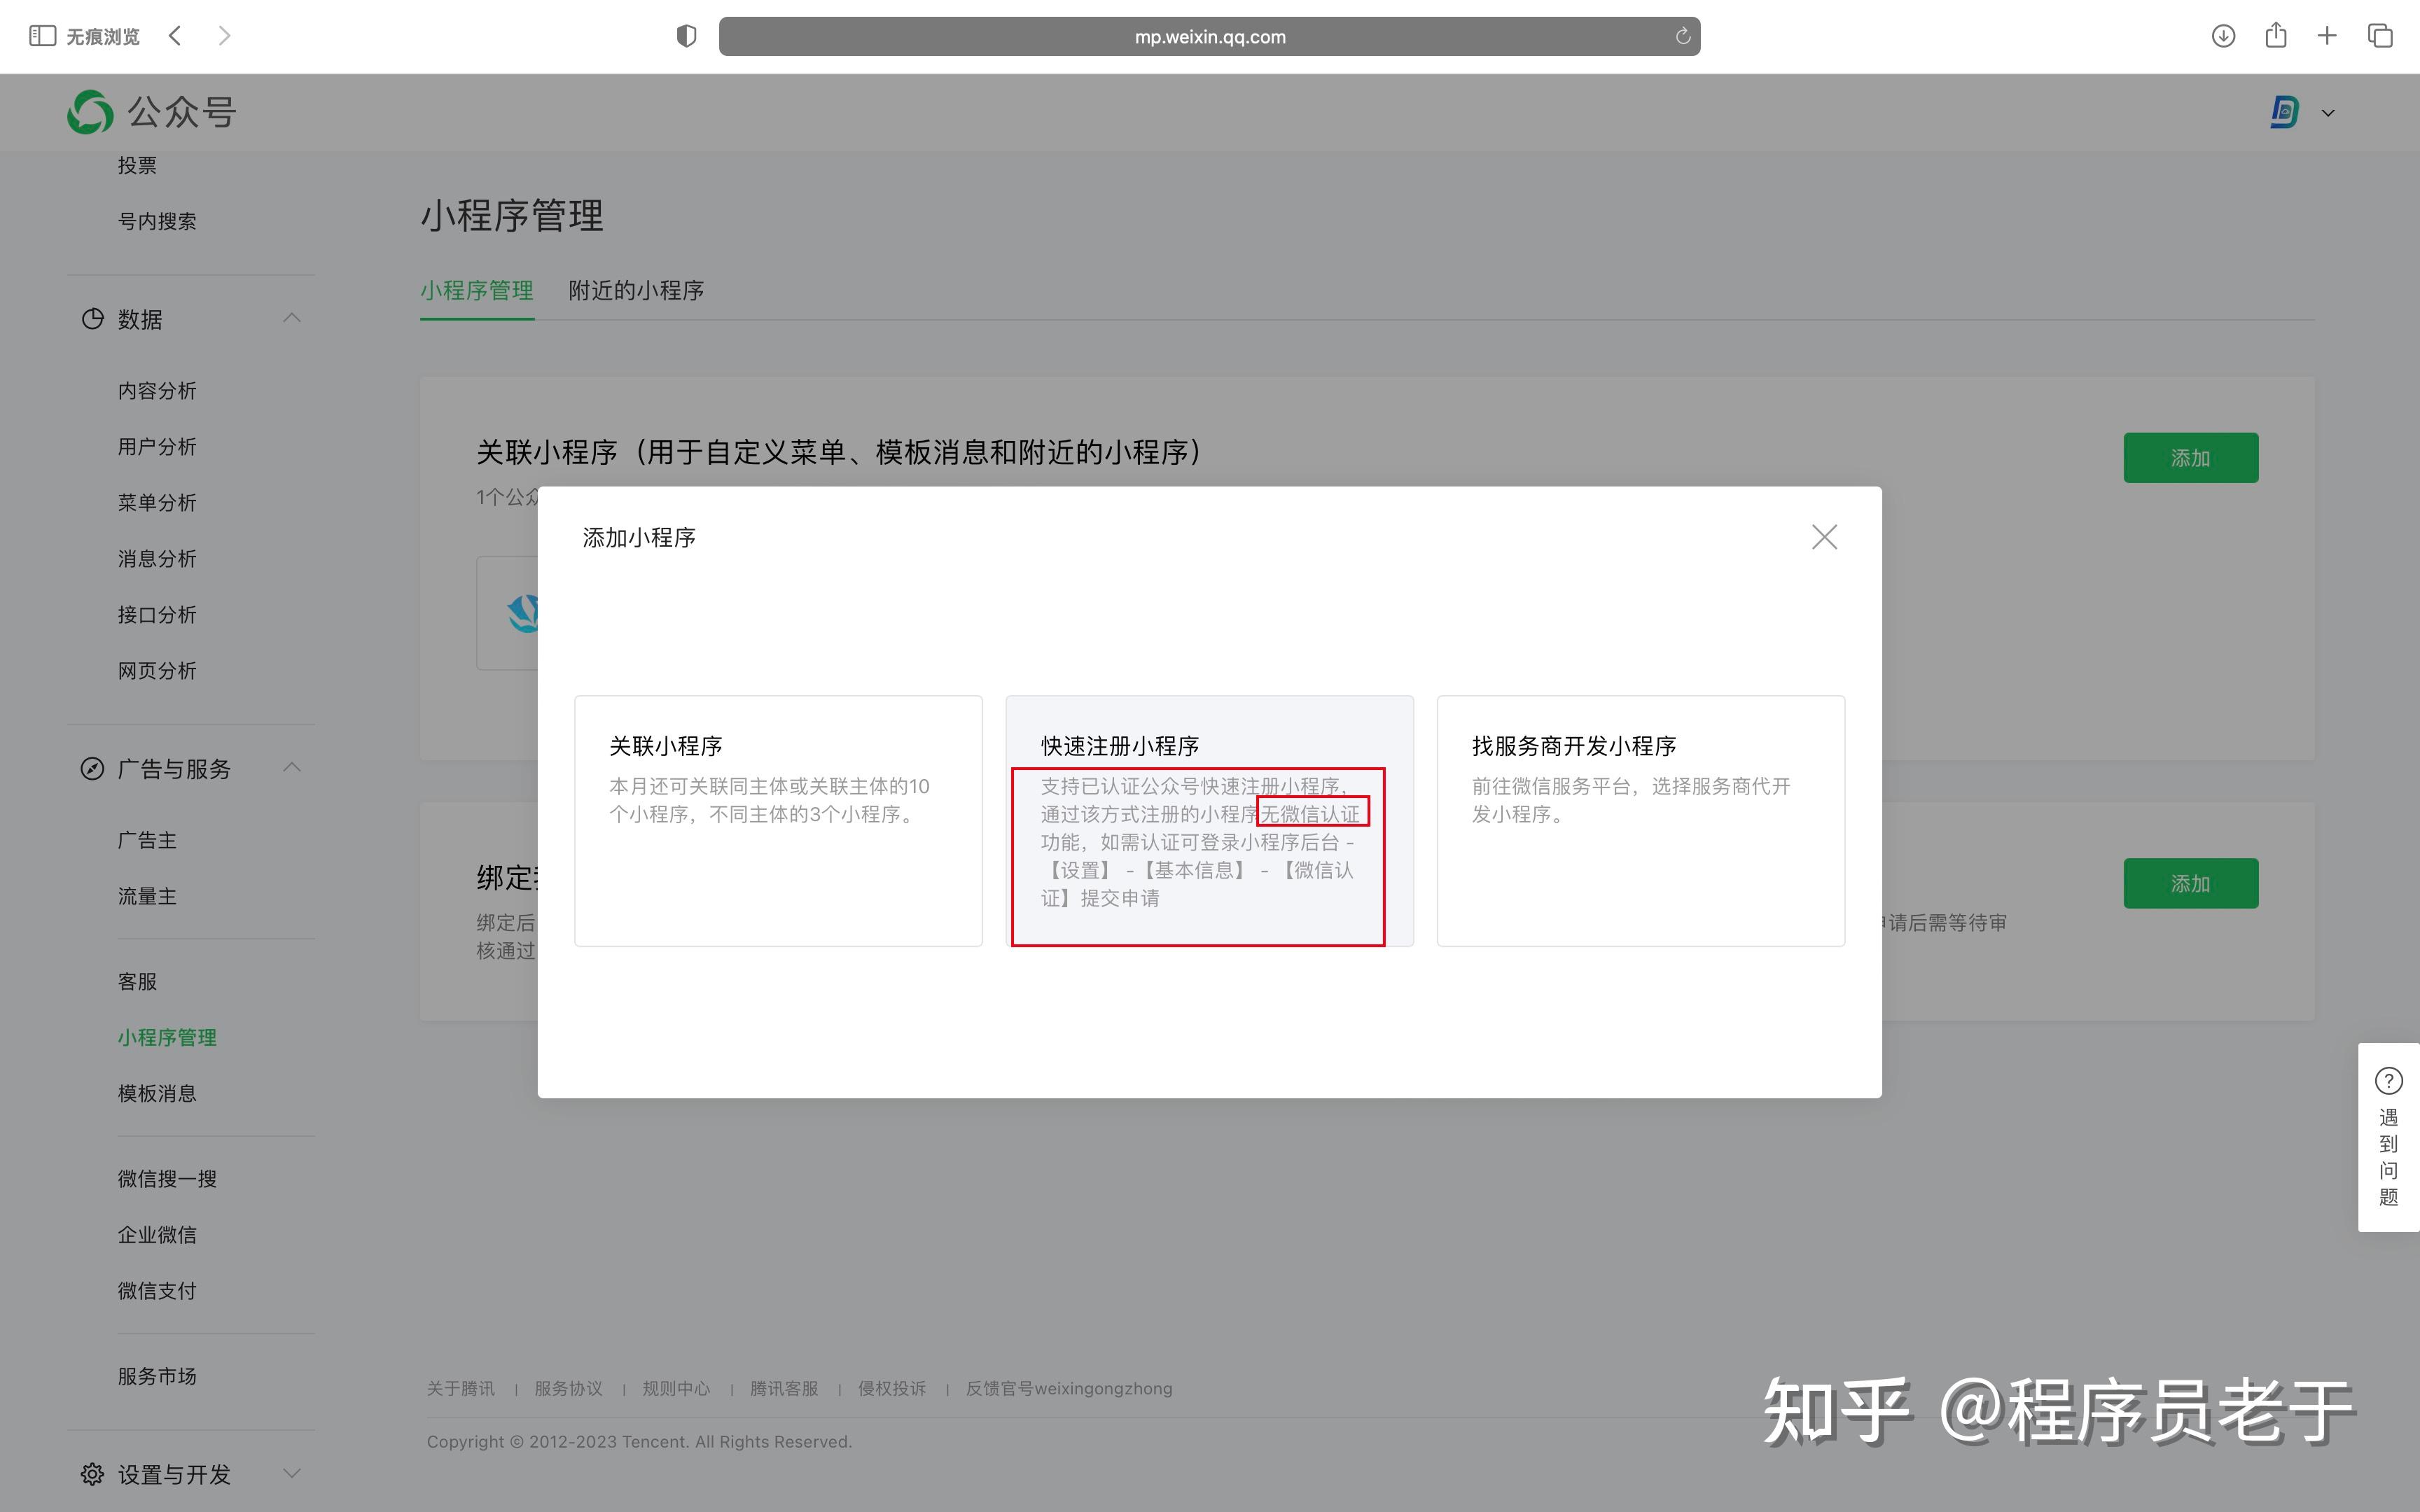Close the 添加小程序 dialog
This screenshot has height=1512, width=2420.
tap(1824, 537)
